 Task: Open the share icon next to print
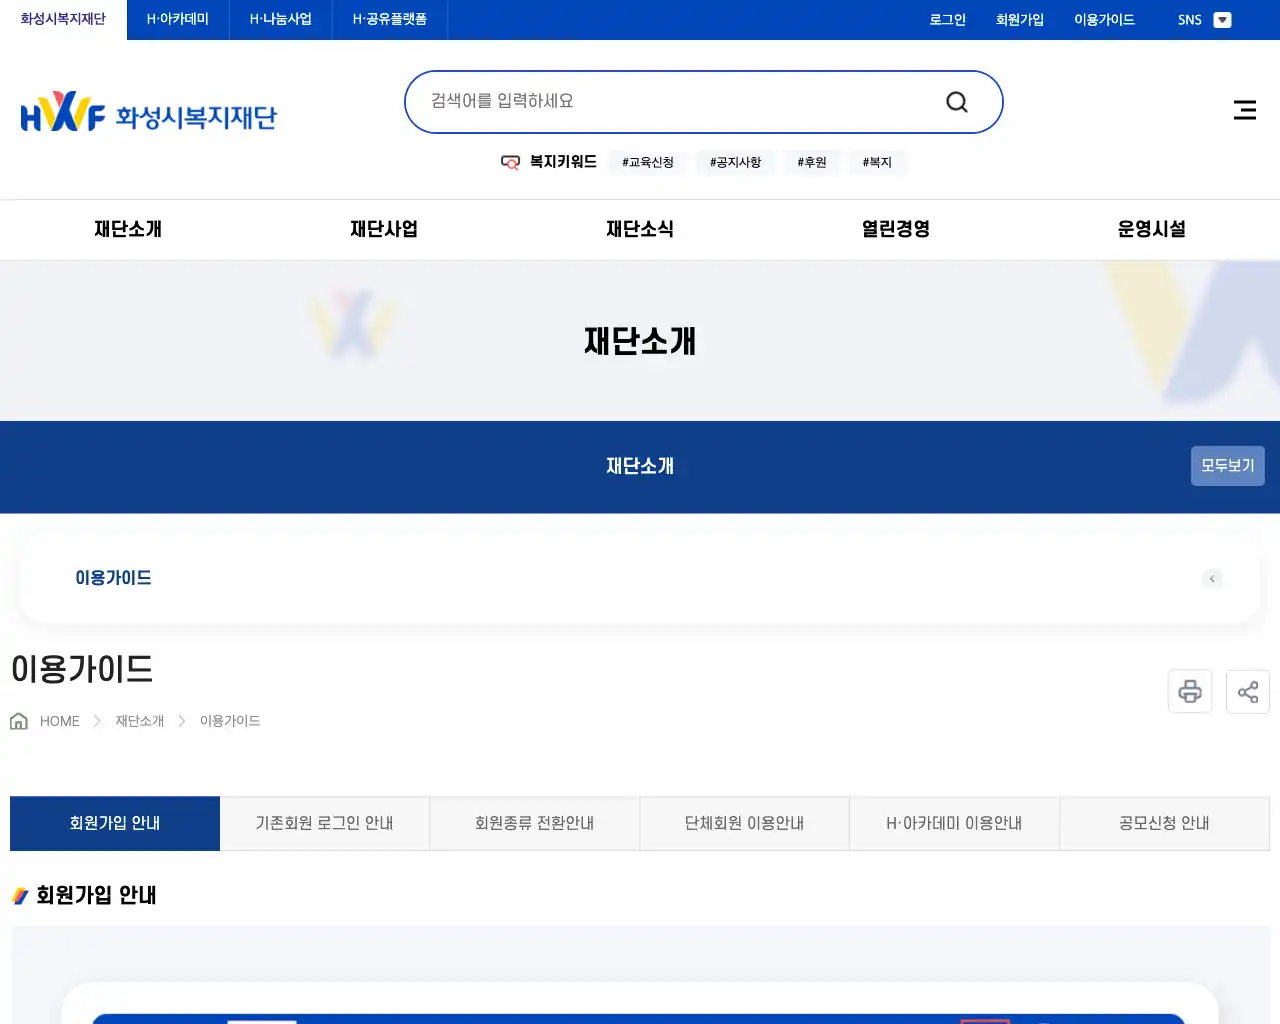(x=1247, y=691)
